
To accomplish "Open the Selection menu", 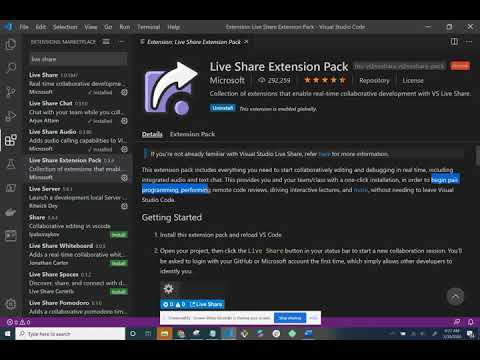I will pyautogui.click(x=65, y=27).
